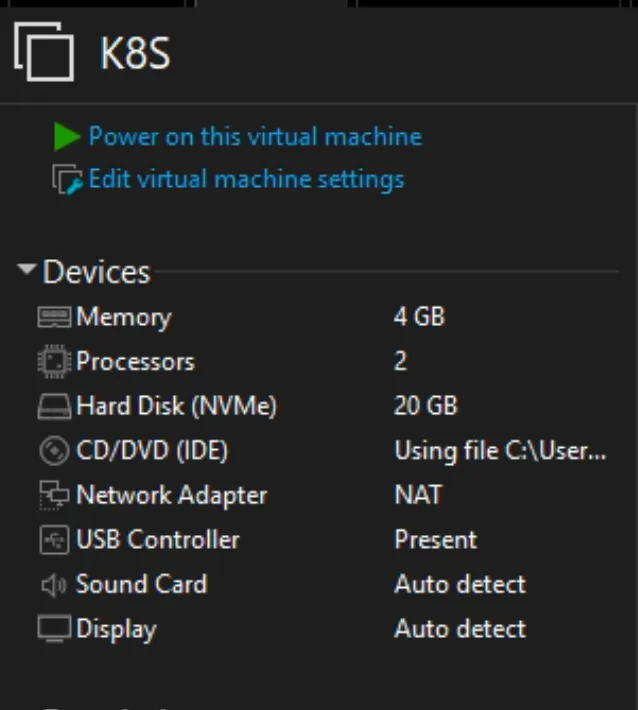Select the Display monitor icon
Image resolution: width=638 pixels, height=710 pixels.
[x=54, y=628]
